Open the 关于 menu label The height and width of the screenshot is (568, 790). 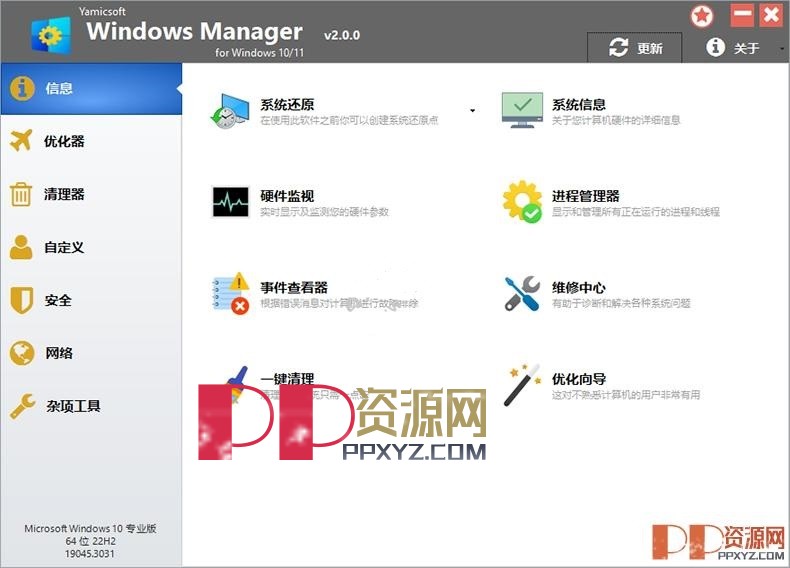point(746,48)
